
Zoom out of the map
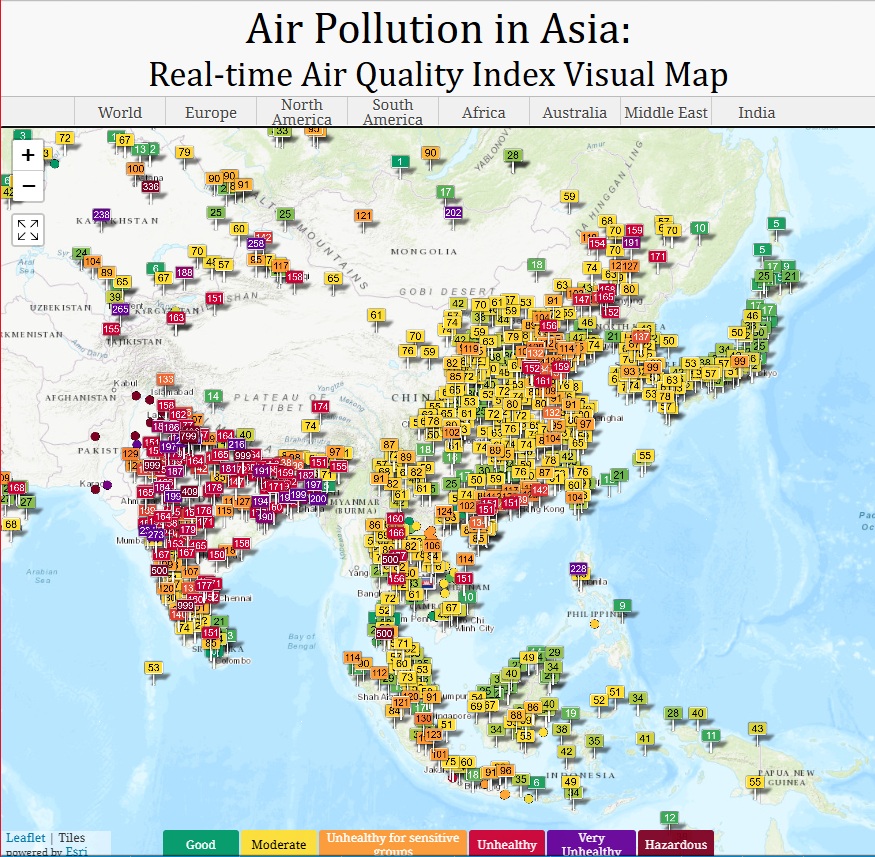[28, 186]
